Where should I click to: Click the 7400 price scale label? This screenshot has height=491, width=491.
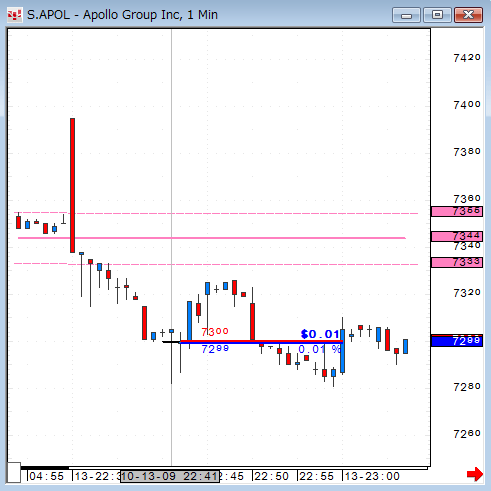point(467,105)
